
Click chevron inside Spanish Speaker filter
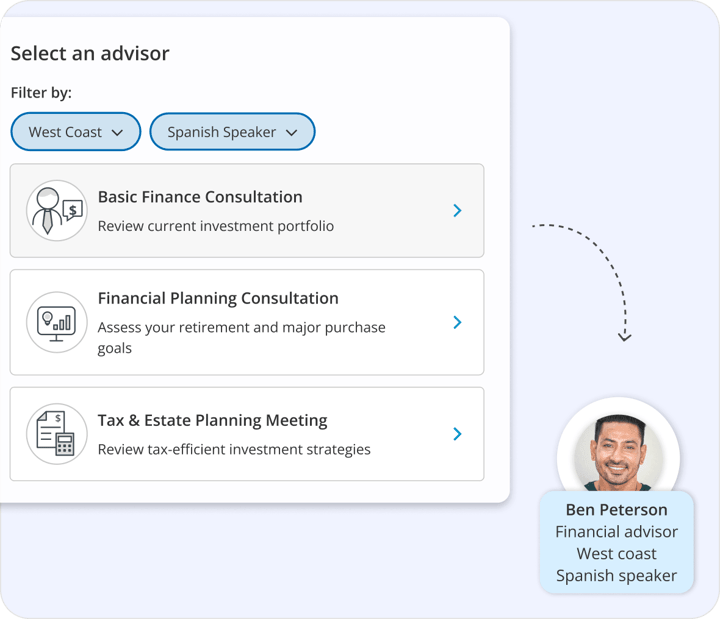(292, 133)
